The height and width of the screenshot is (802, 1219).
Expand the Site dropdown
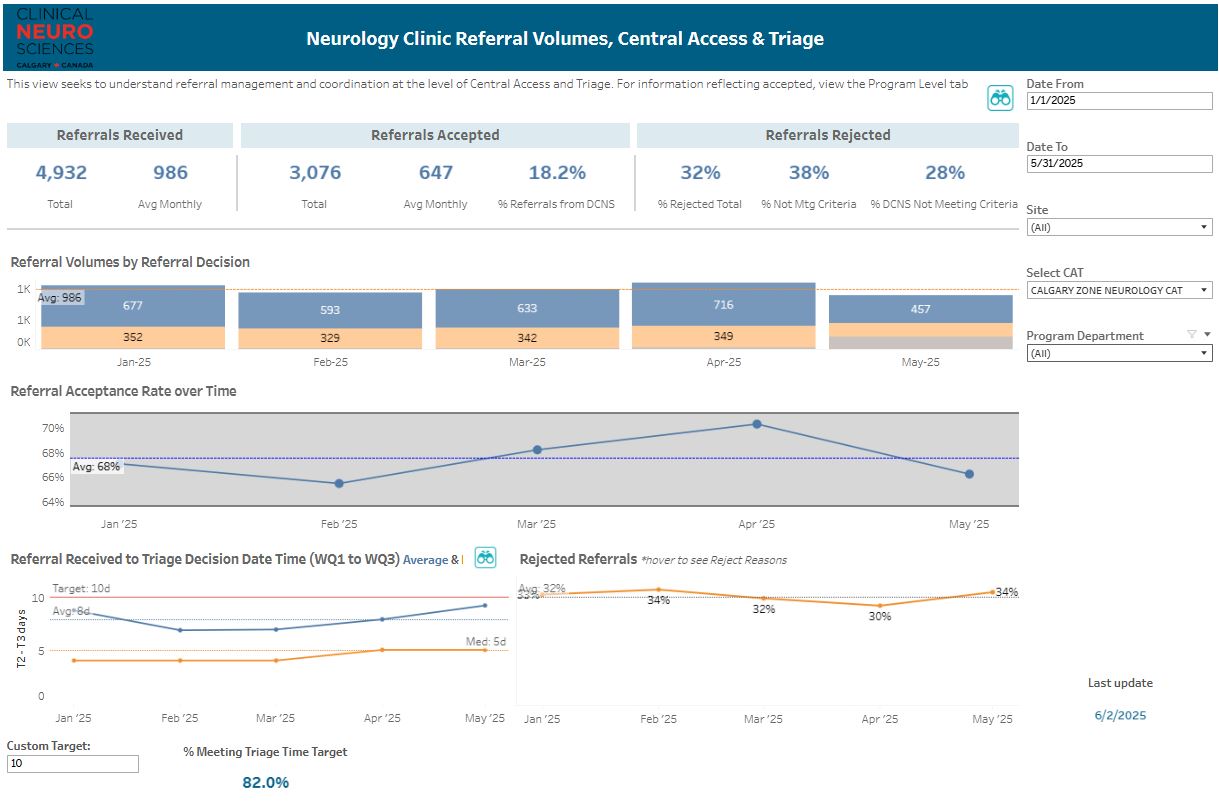coord(1119,227)
